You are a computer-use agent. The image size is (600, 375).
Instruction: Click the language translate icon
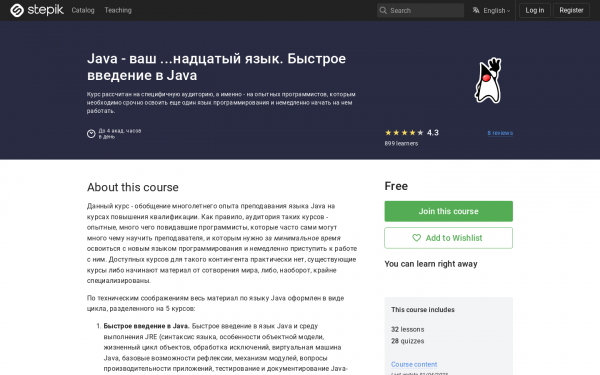pyautogui.click(x=476, y=10)
